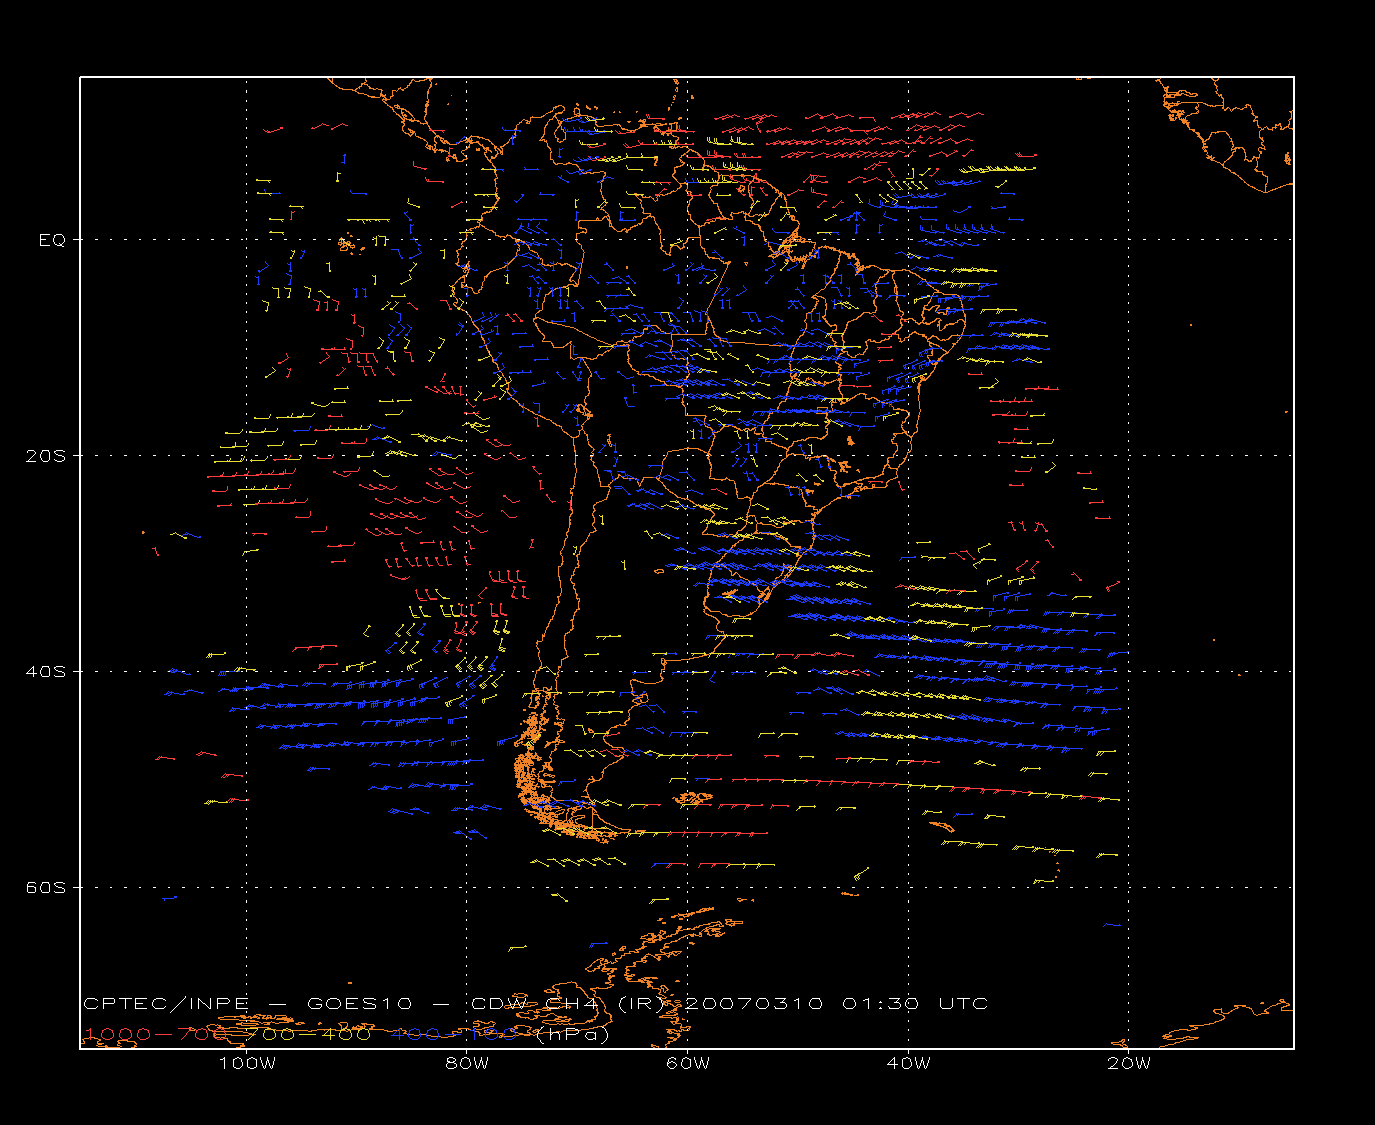Click the EQ latitude label
The height and width of the screenshot is (1125, 1375).
coord(52,240)
